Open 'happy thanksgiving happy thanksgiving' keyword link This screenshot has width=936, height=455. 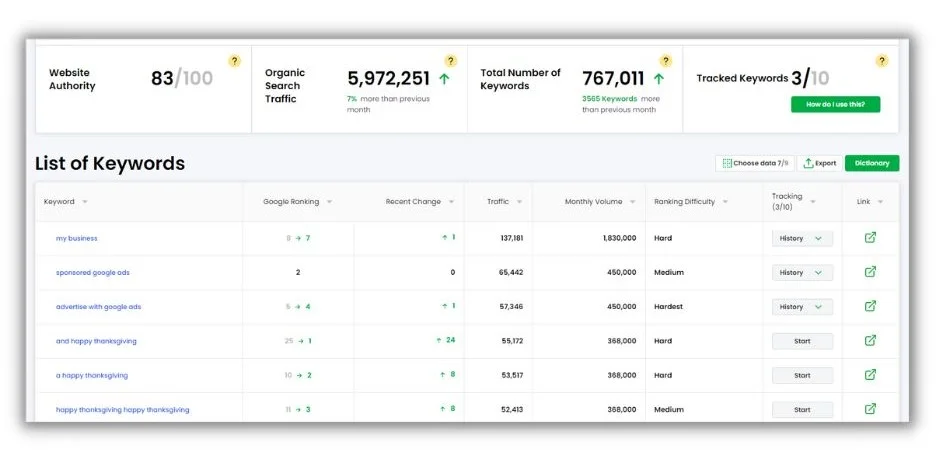122,410
